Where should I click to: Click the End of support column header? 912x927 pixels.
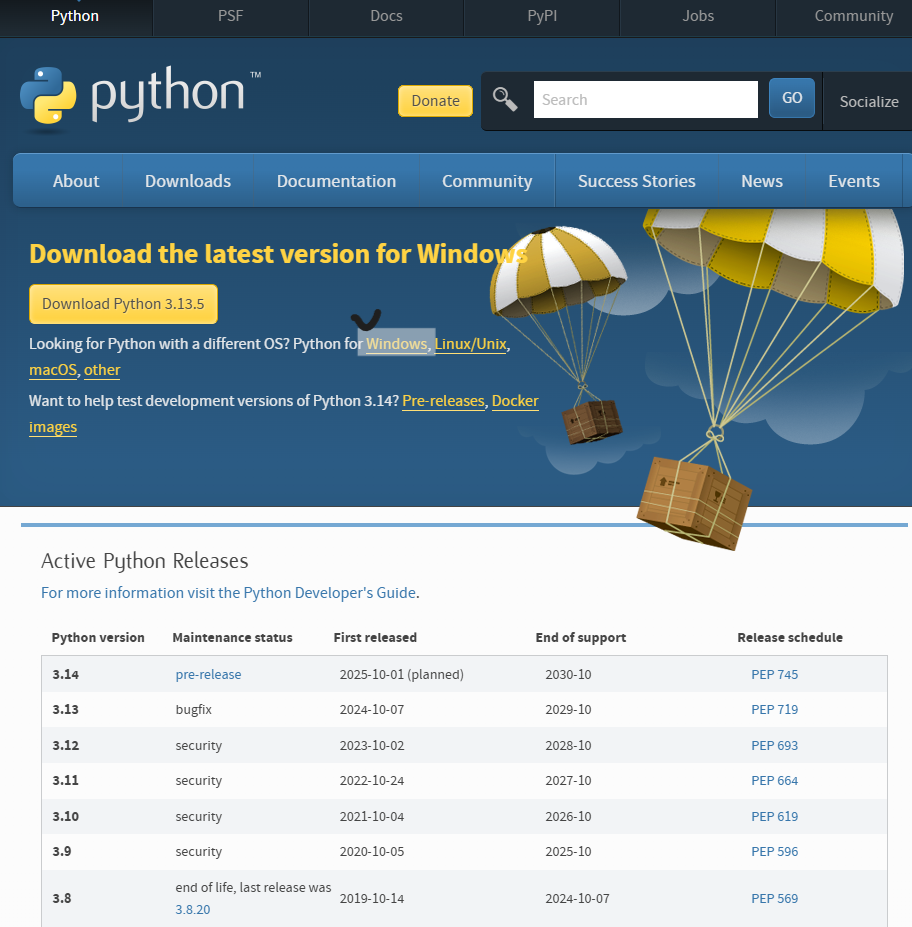(x=580, y=637)
